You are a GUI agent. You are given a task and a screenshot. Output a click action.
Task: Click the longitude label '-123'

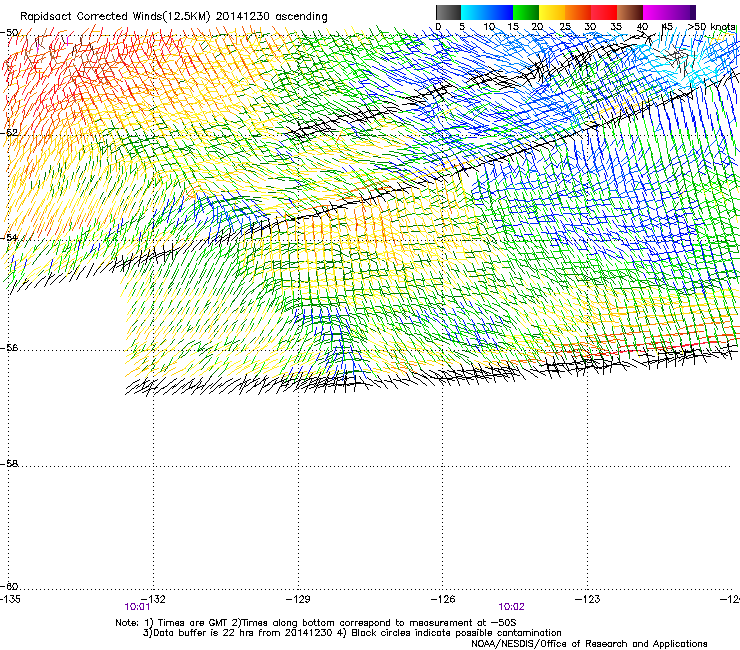588,599
